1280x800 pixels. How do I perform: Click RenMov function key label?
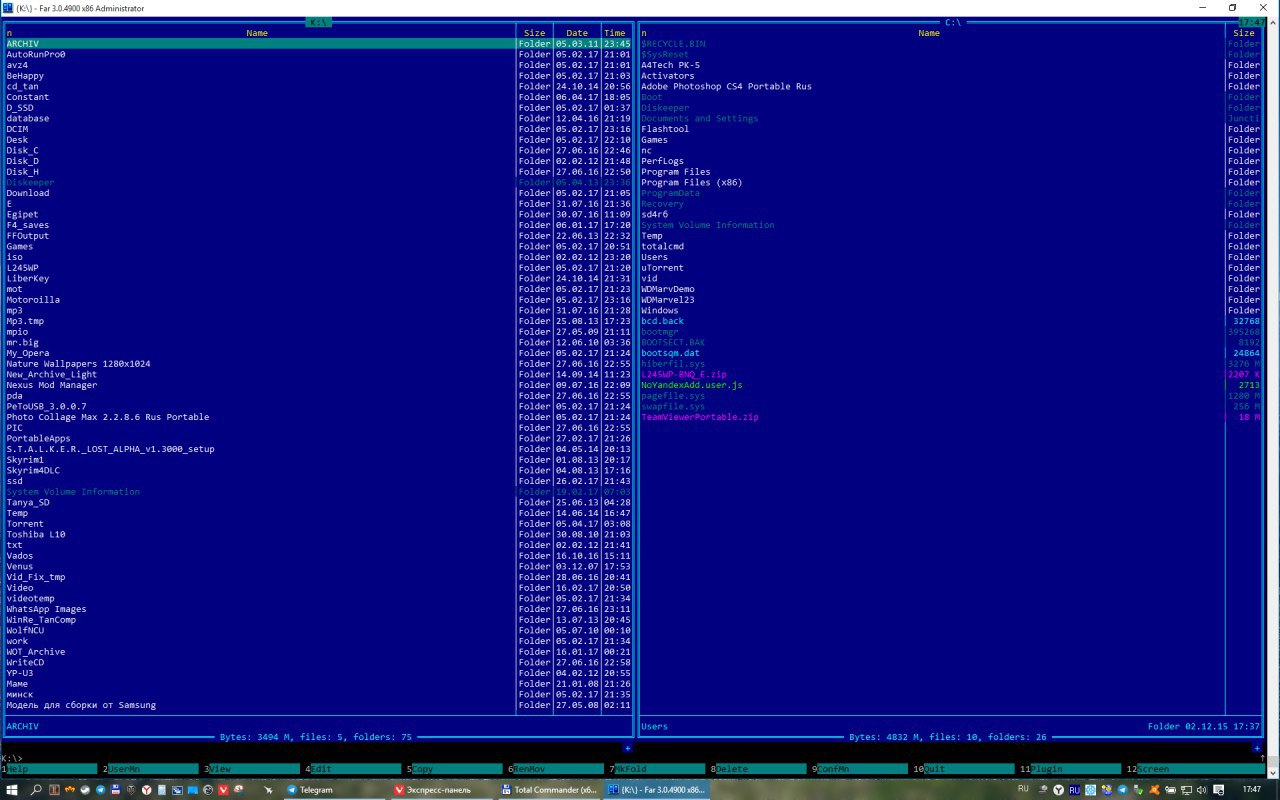pyautogui.click(x=531, y=769)
